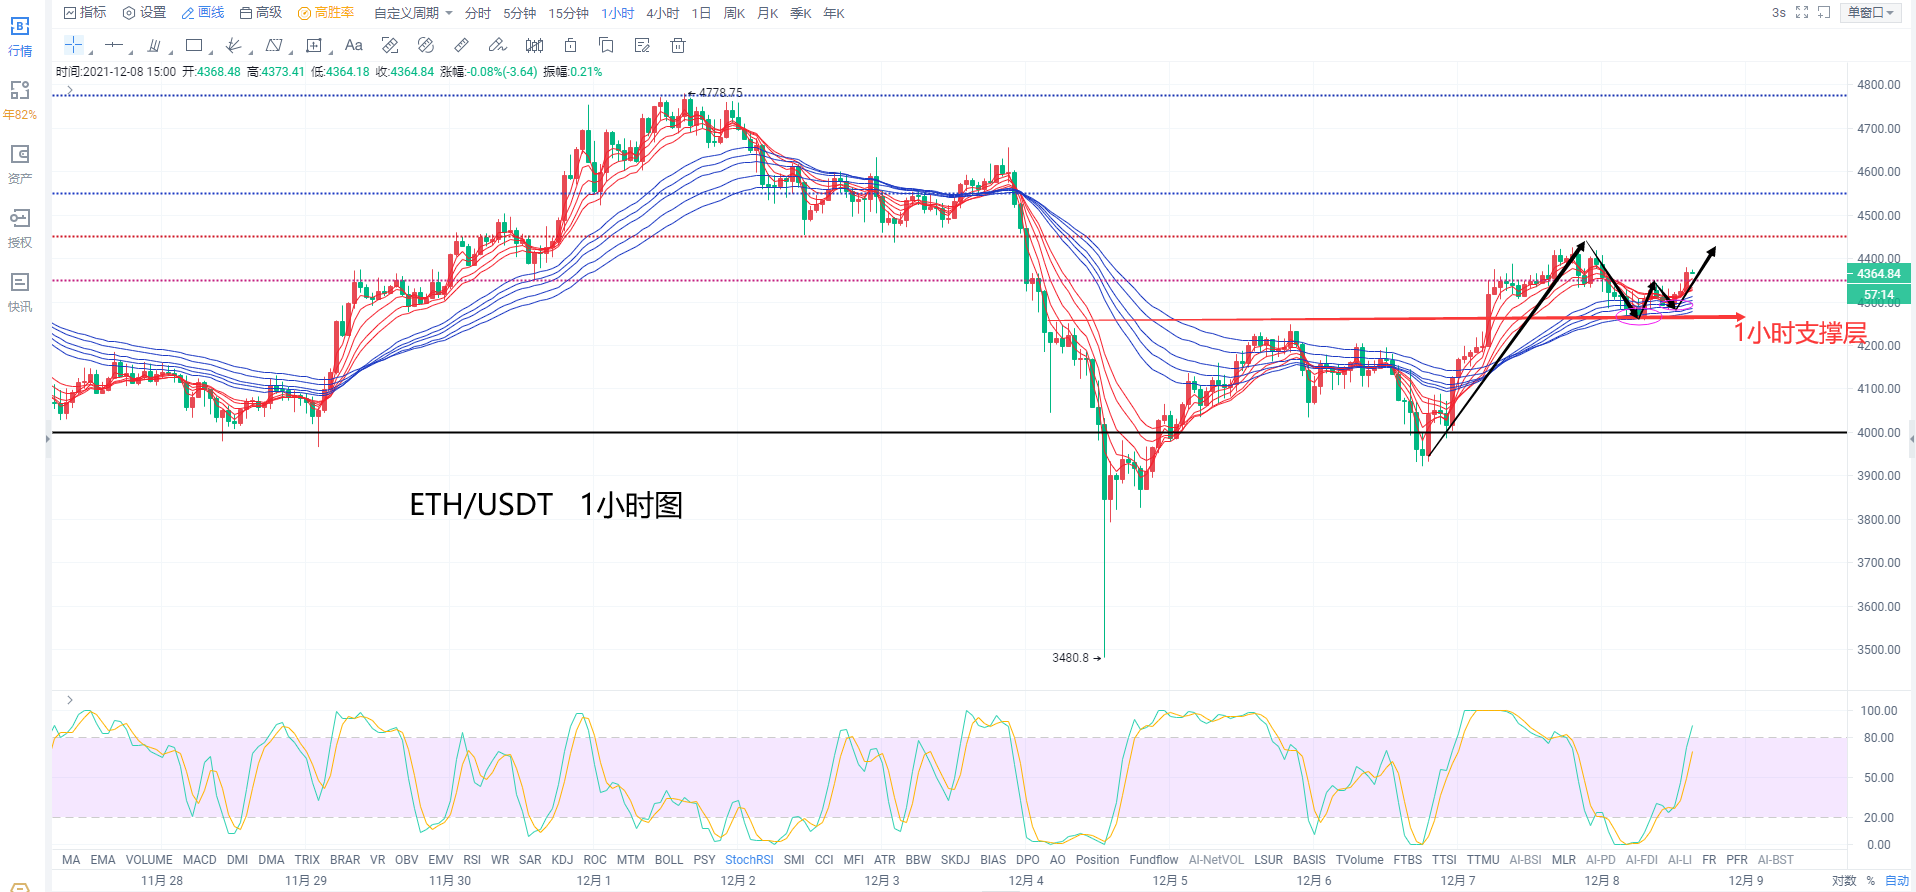Open the 高级 advanced menu
1916x892 pixels.
pos(261,13)
